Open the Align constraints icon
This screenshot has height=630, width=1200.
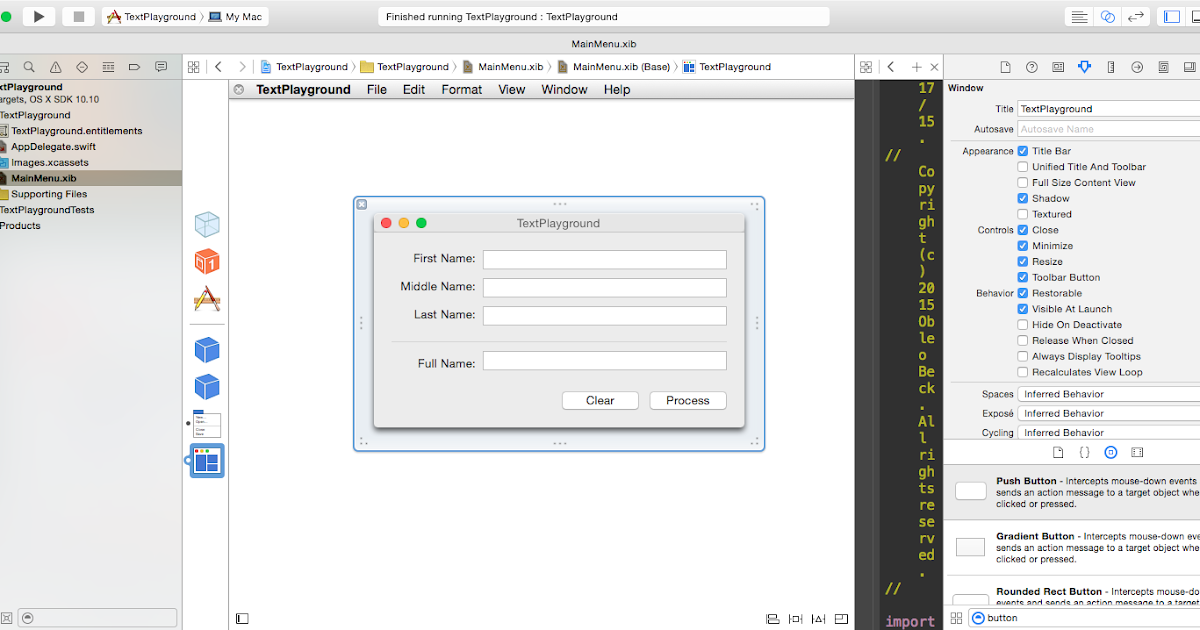pyautogui.click(x=772, y=619)
